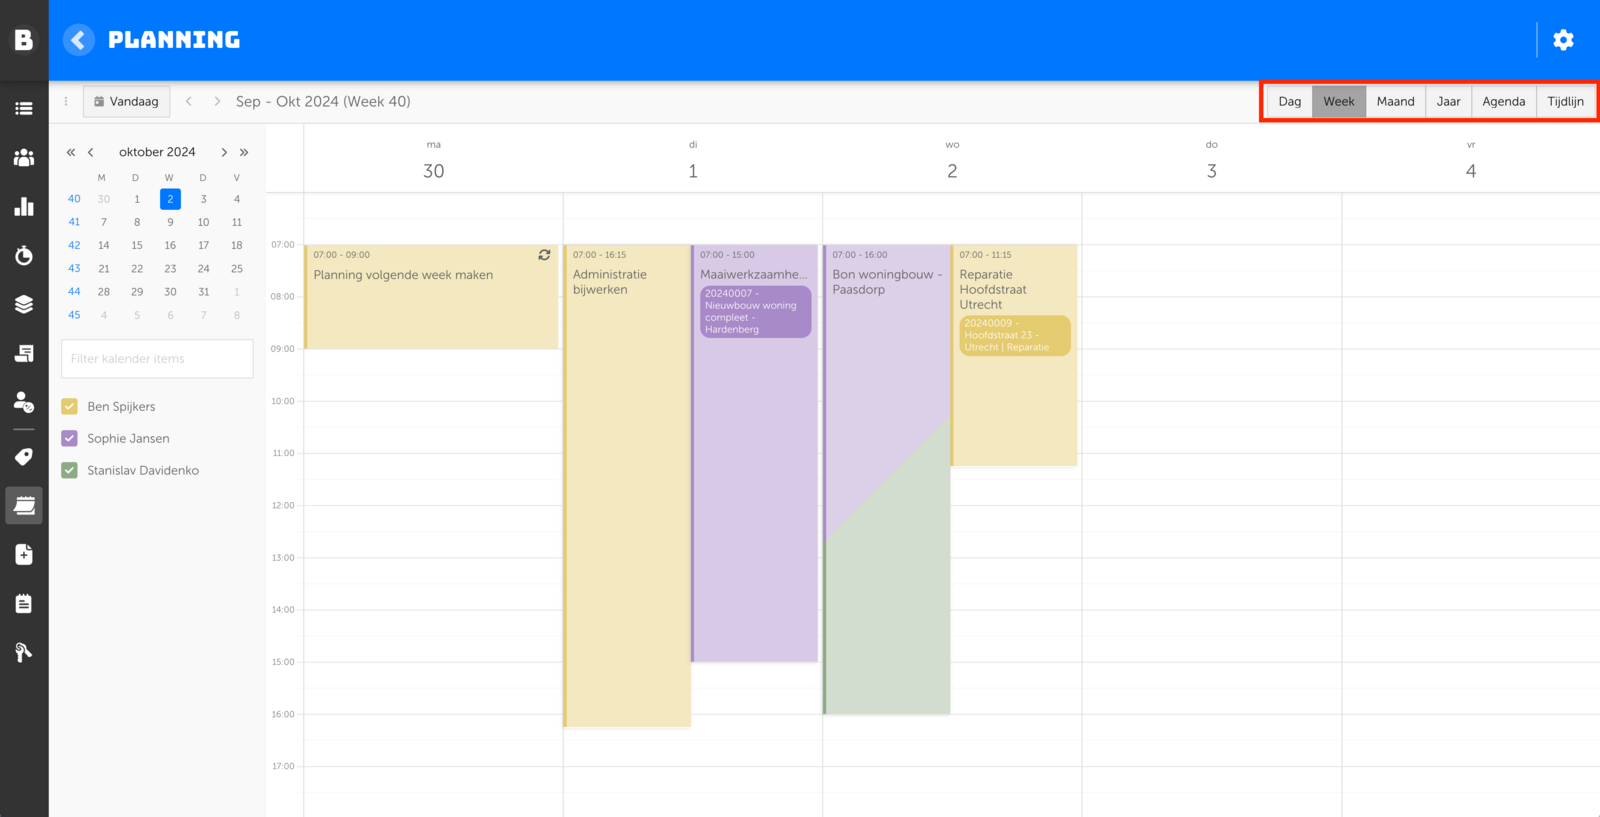Viewport: 1600px width, 817px height.
Task: Open week 42 from the mini calendar
Action: click(x=74, y=245)
